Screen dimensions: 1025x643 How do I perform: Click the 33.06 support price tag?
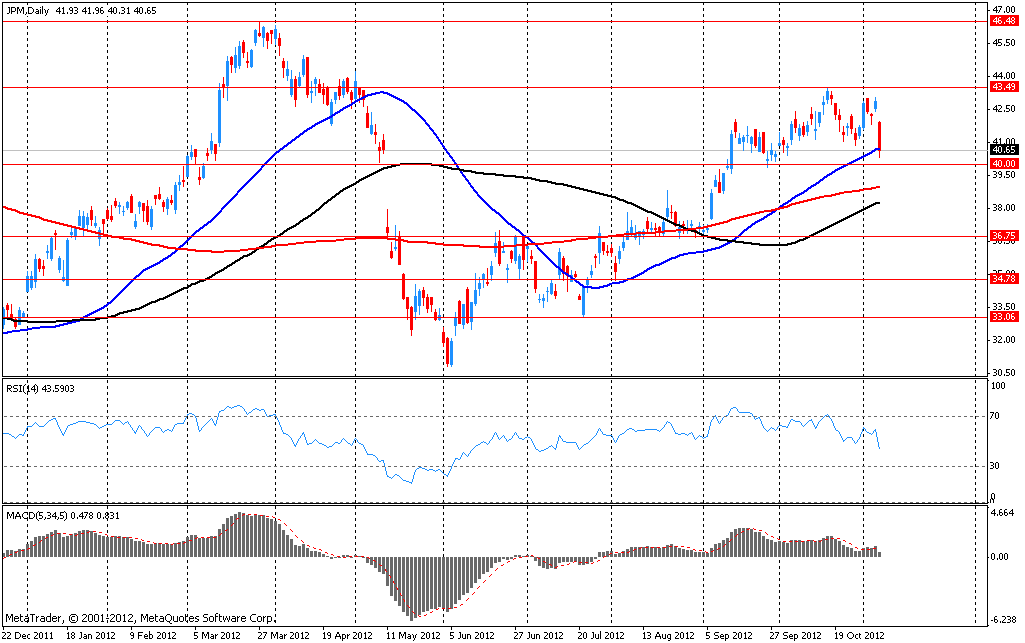1003,317
